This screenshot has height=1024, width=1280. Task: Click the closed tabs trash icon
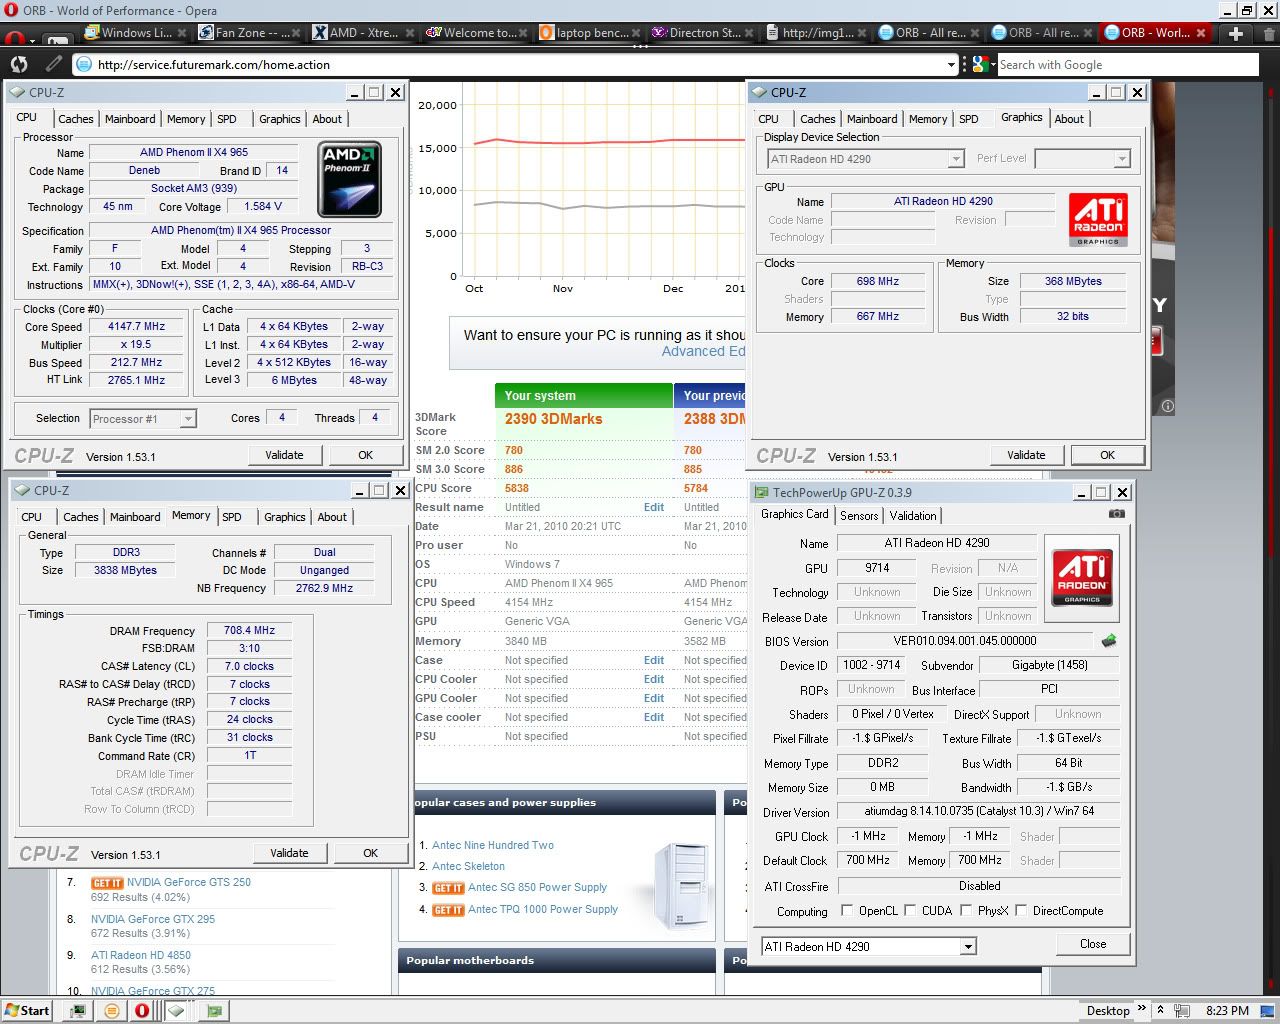tap(1270, 33)
